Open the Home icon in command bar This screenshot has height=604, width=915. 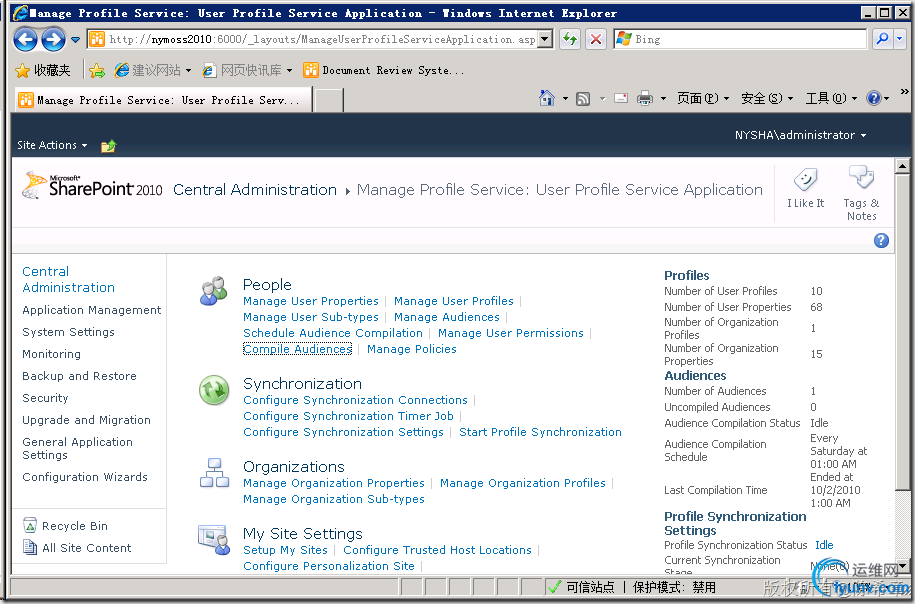click(x=546, y=98)
